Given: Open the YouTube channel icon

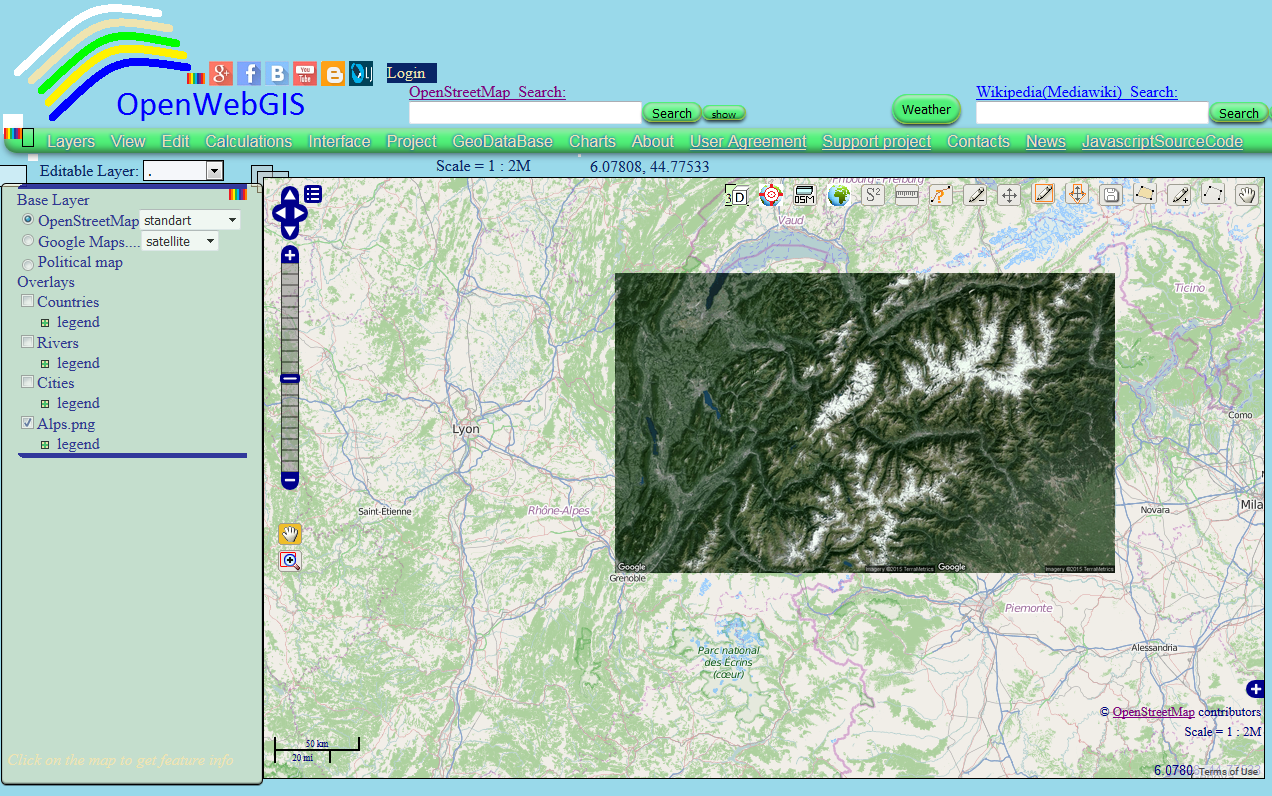Looking at the screenshot, I should (x=305, y=73).
